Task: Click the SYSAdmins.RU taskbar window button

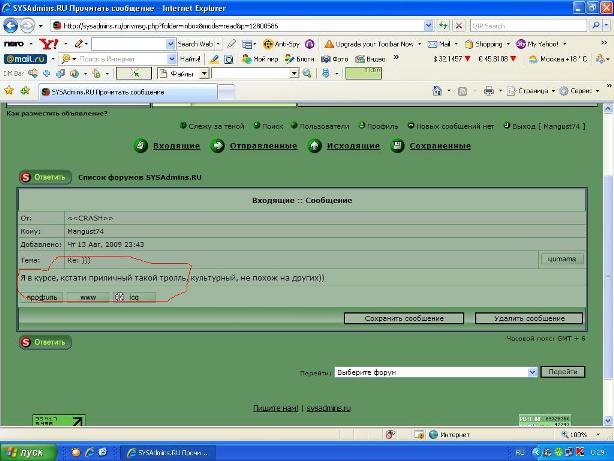Action: (x=168, y=452)
